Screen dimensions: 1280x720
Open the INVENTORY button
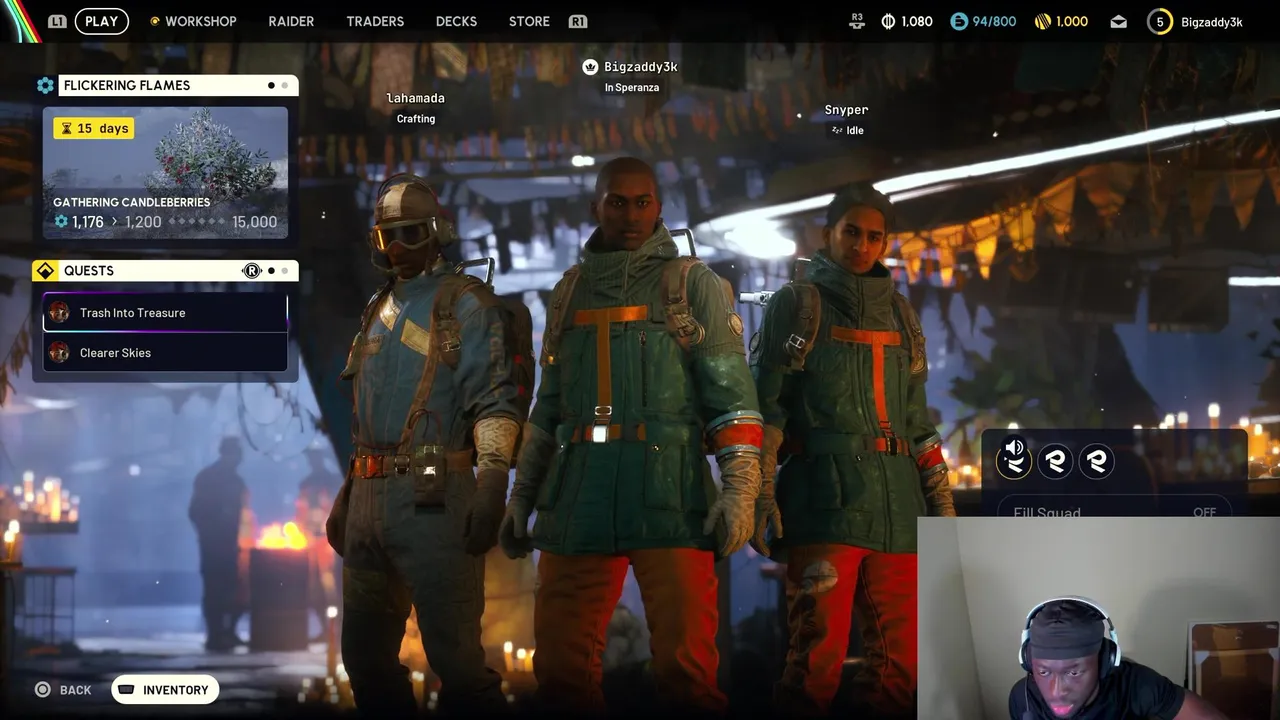point(165,690)
